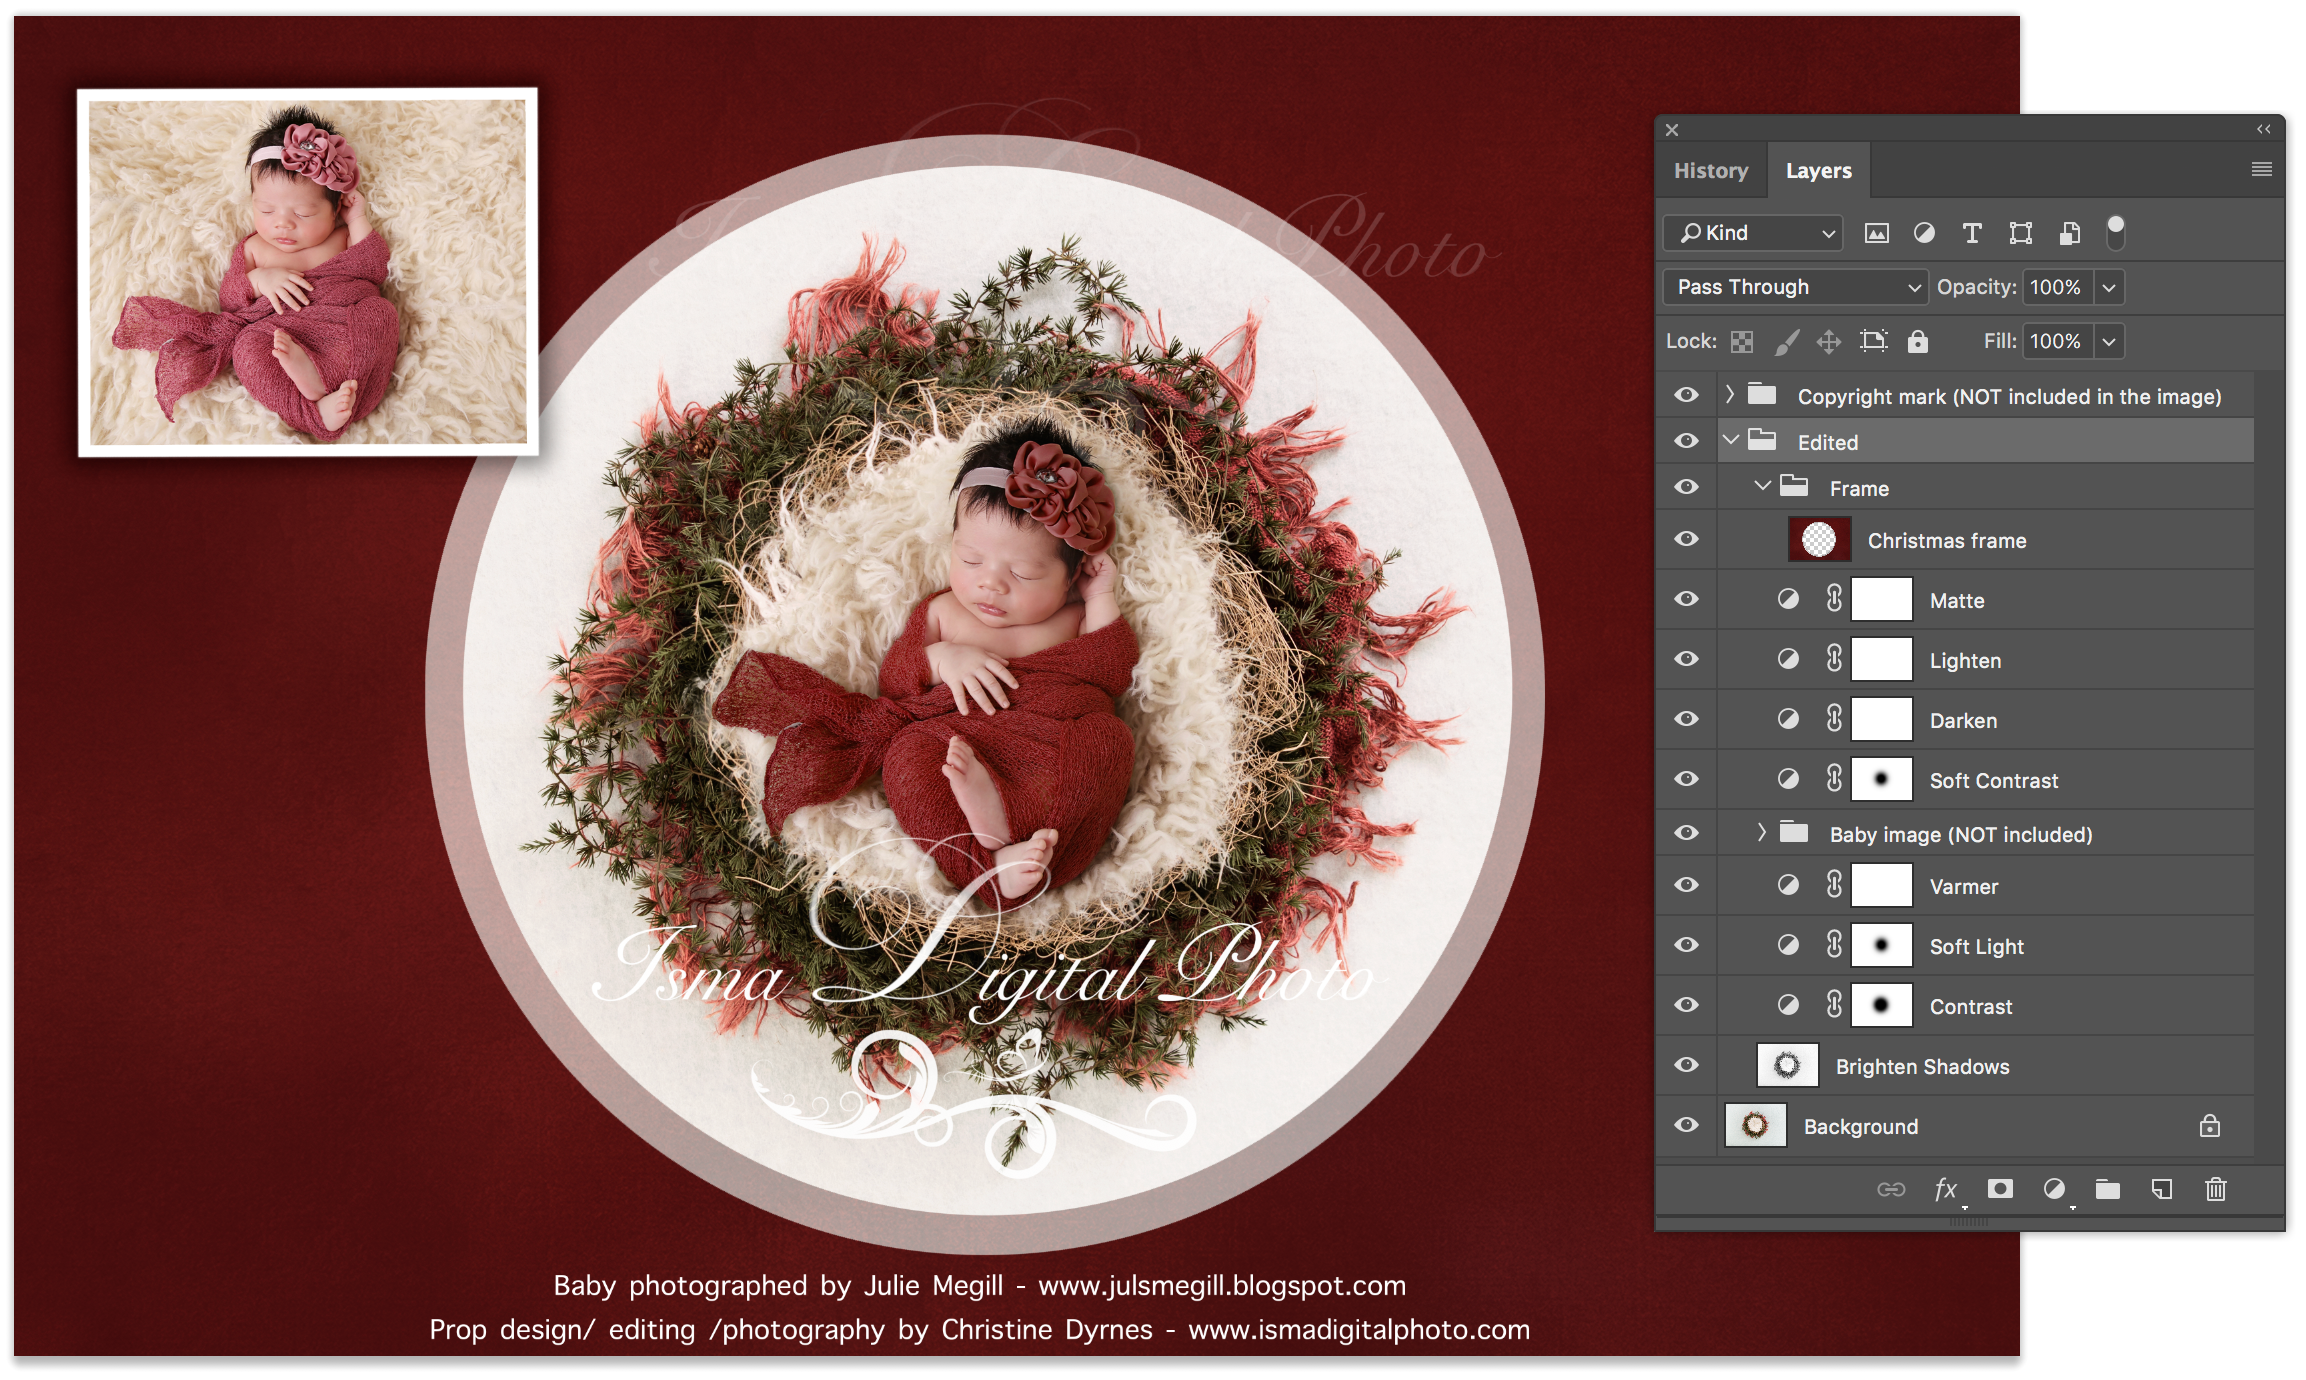Toggle visibility of Matte layer
The height and width of the screenshot is (1380, 2306).
point(1687,600)
